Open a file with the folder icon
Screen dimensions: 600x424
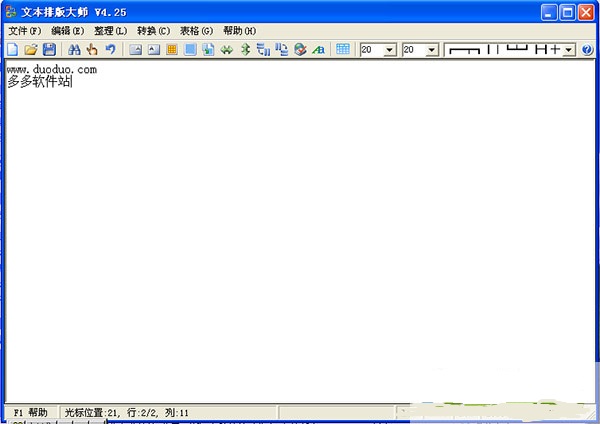tap(30, 49)
